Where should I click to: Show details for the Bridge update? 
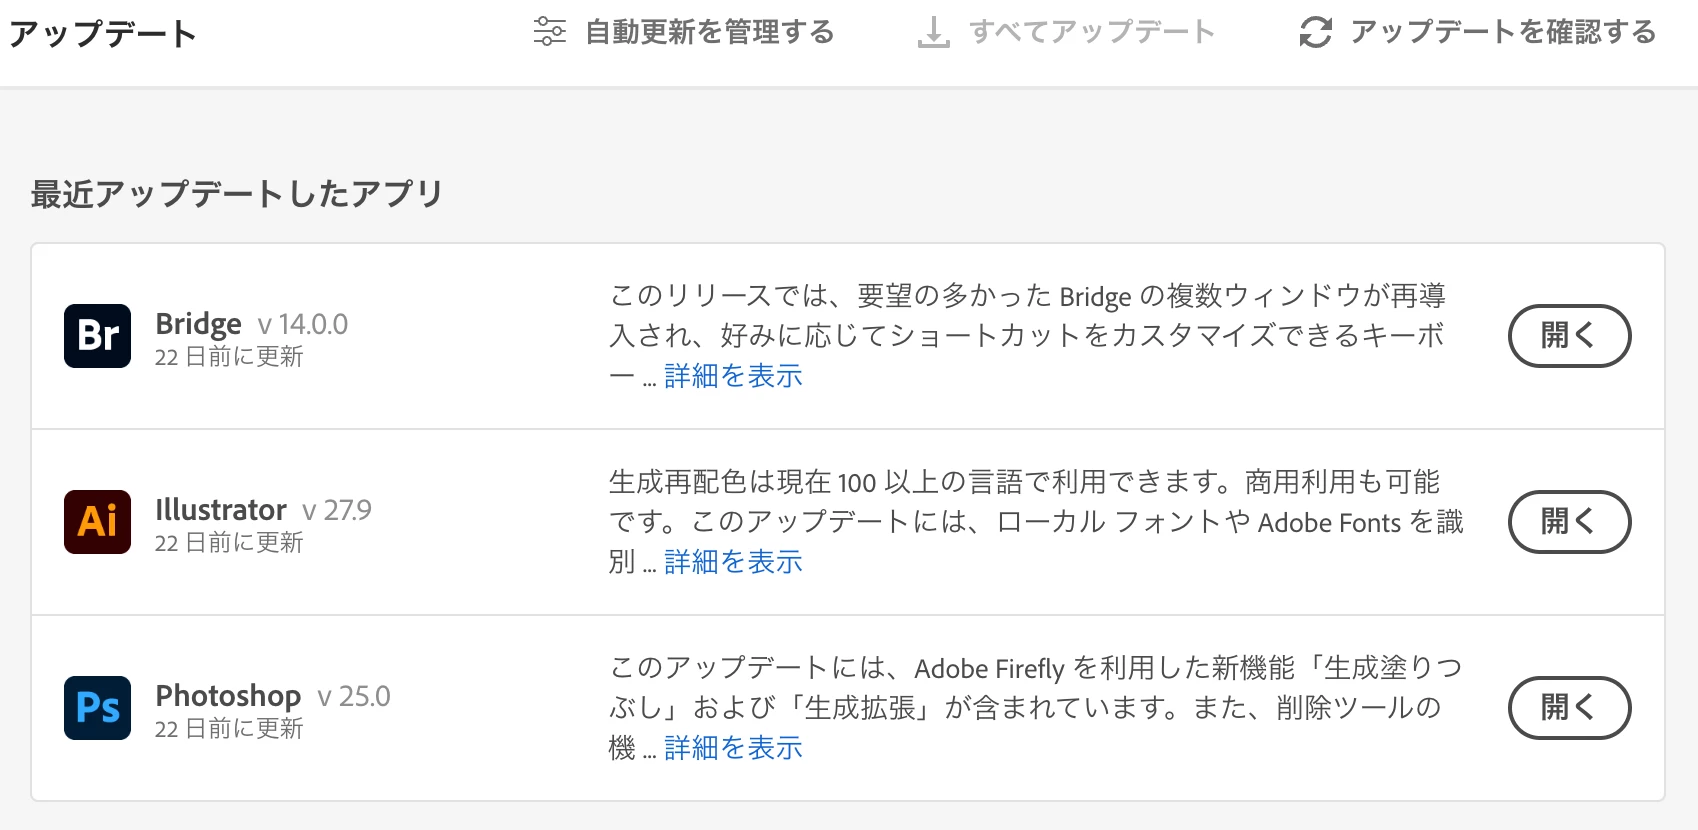point(733,376)
